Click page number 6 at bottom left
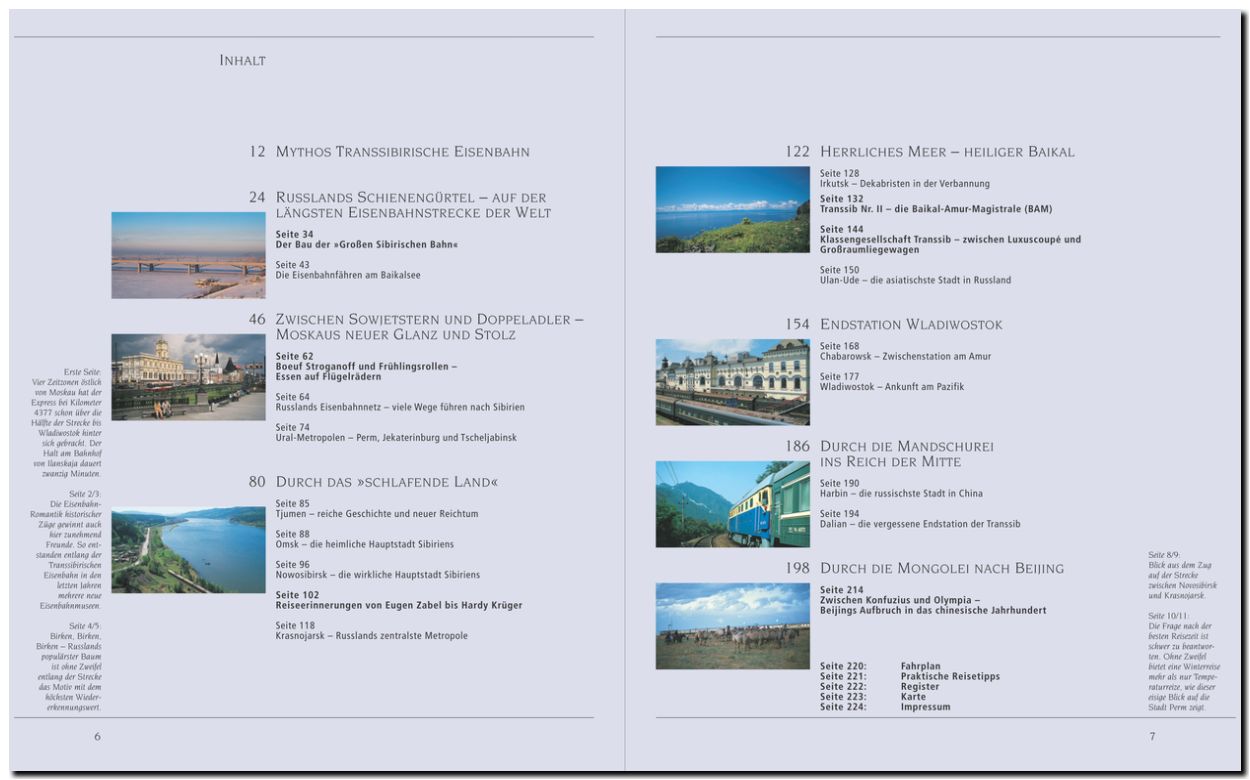1250x780 pixels. pyautogui.click(x=97, y=737)
